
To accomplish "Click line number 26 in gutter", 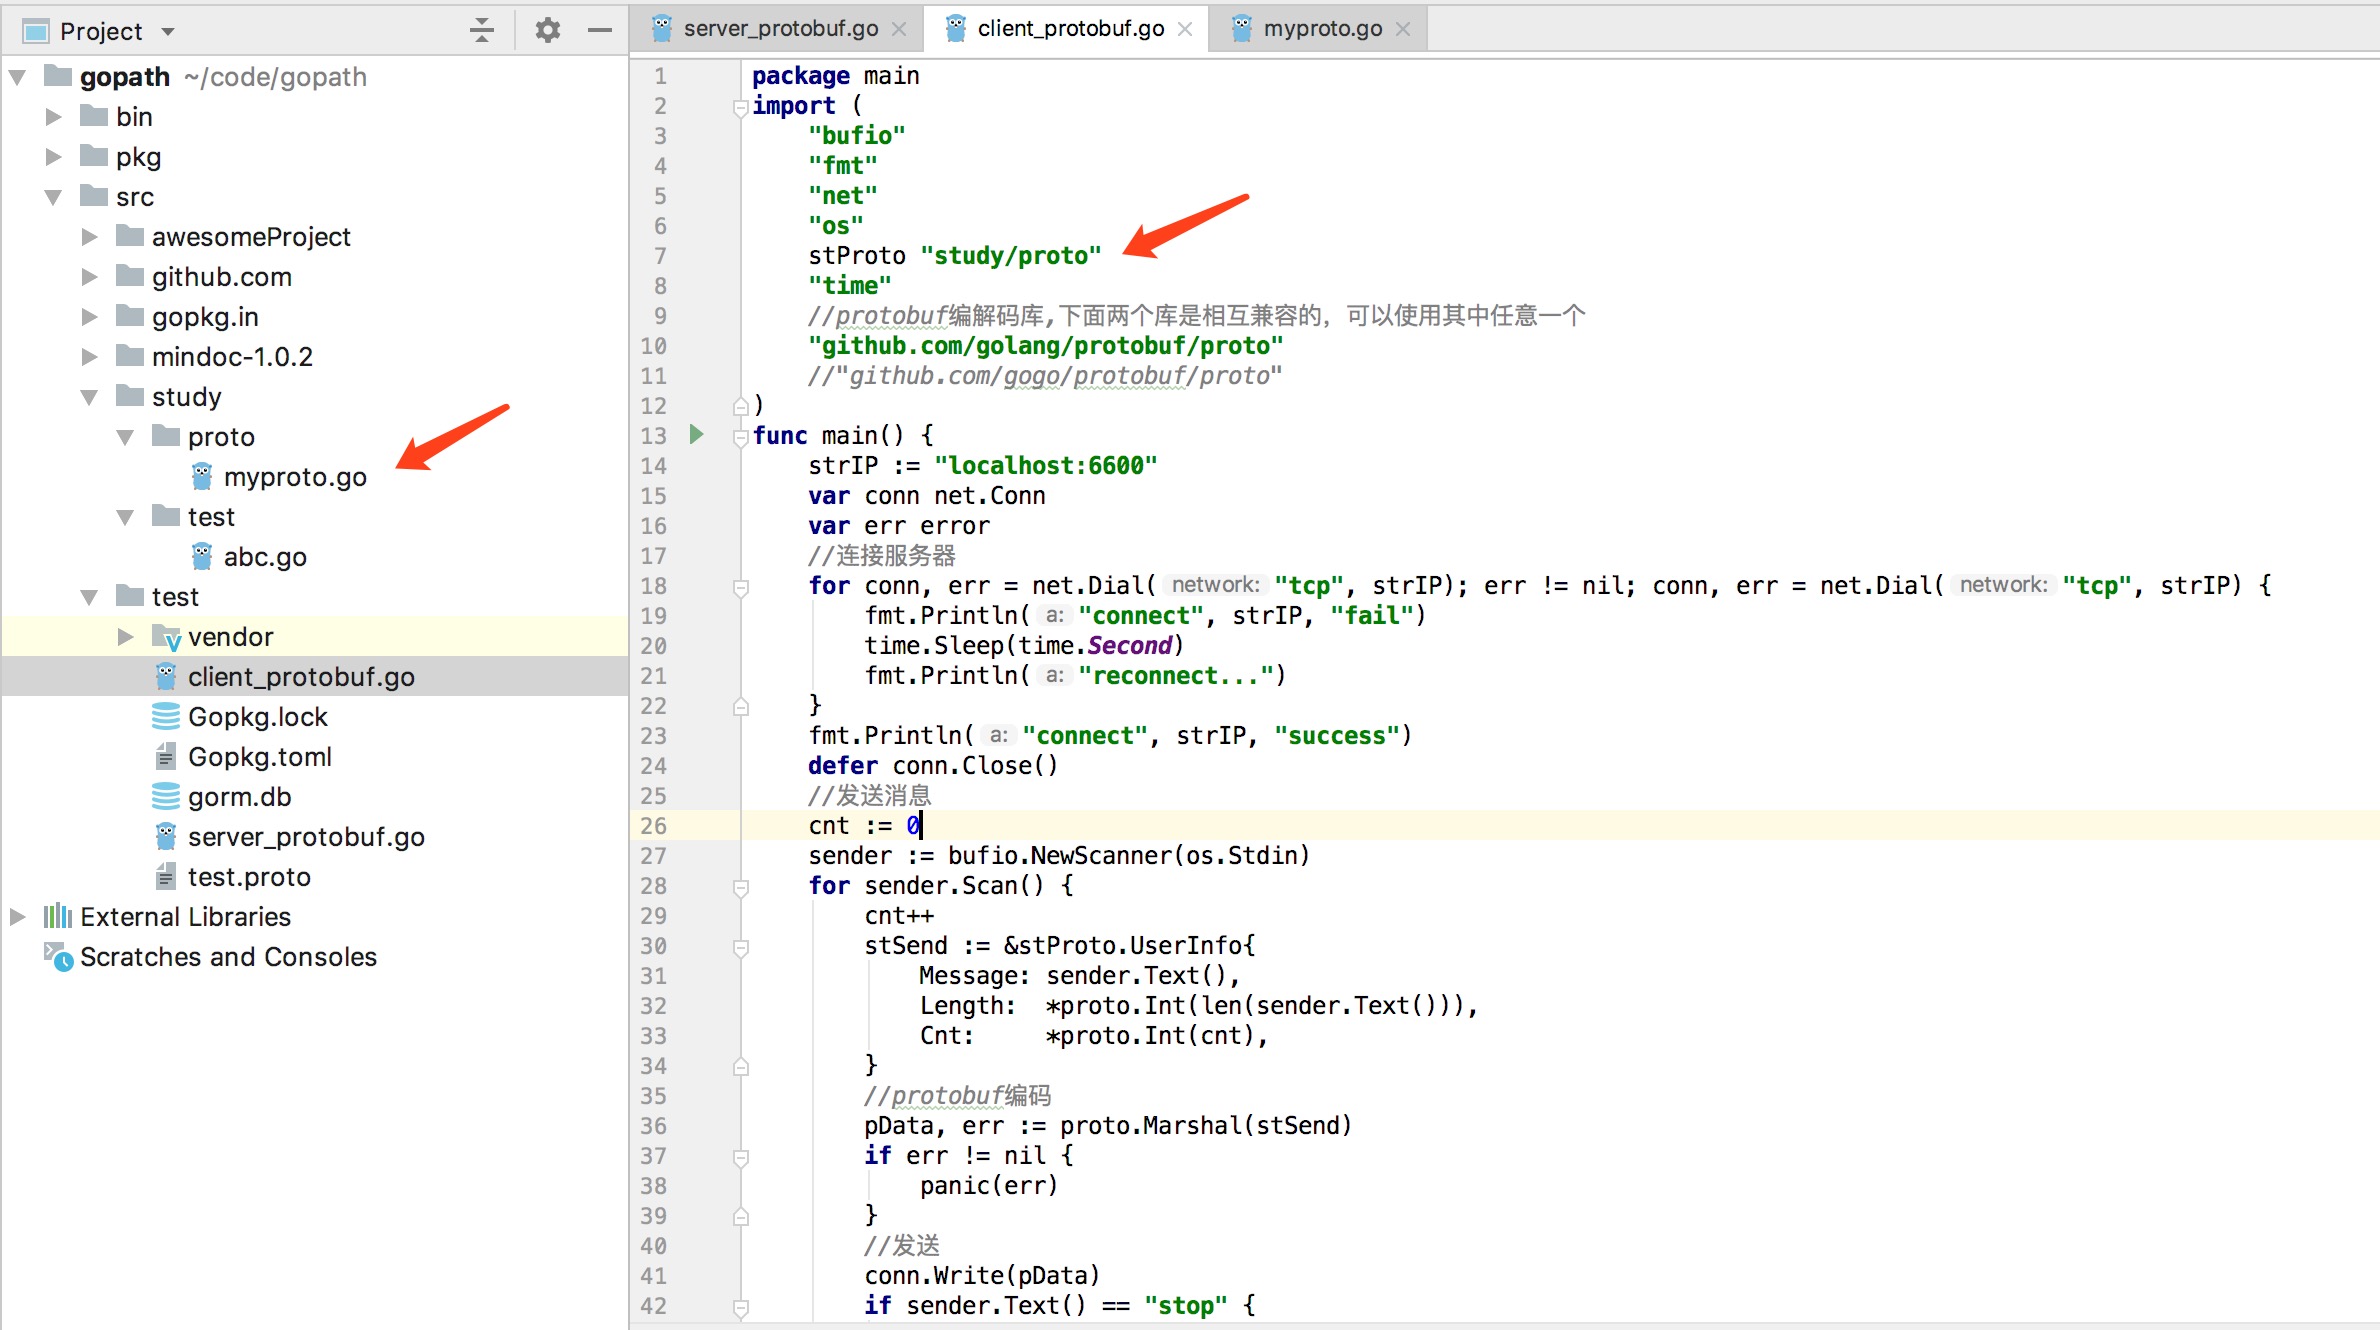I will click(x=653, y=826).
